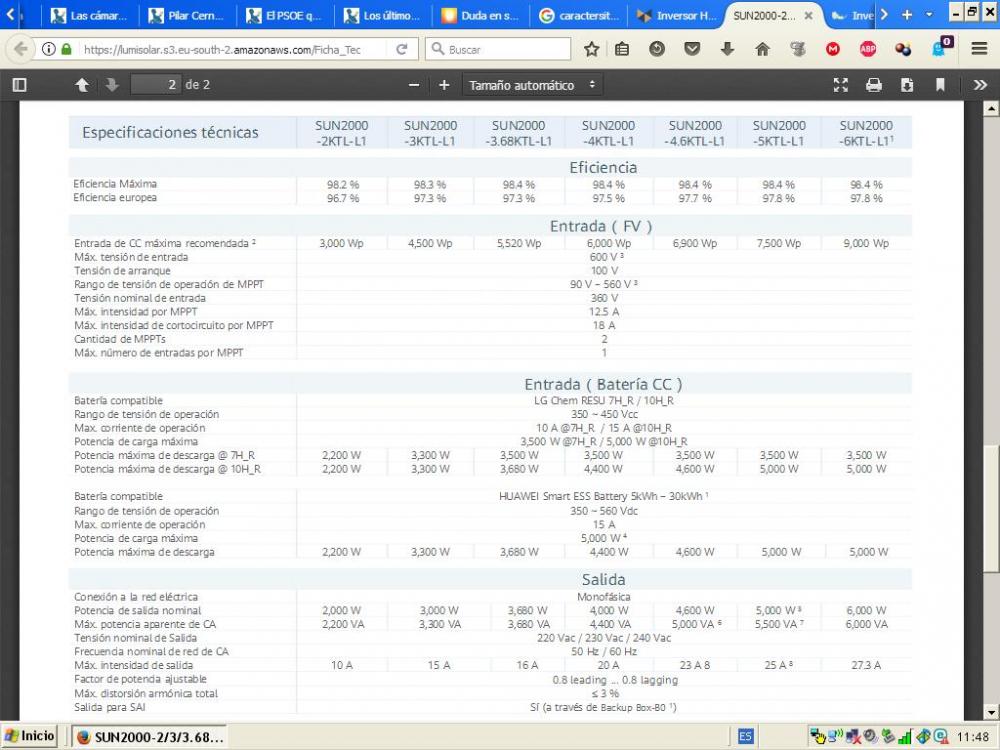Screen dimensions: 1000x750
Task: Open the Firefox downloads panel
Action: click(x=727, y=49)
